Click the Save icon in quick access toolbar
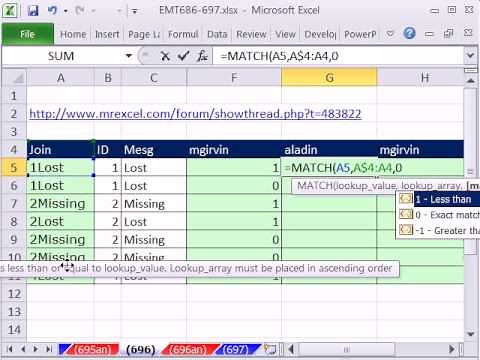 tap(33, 11)
